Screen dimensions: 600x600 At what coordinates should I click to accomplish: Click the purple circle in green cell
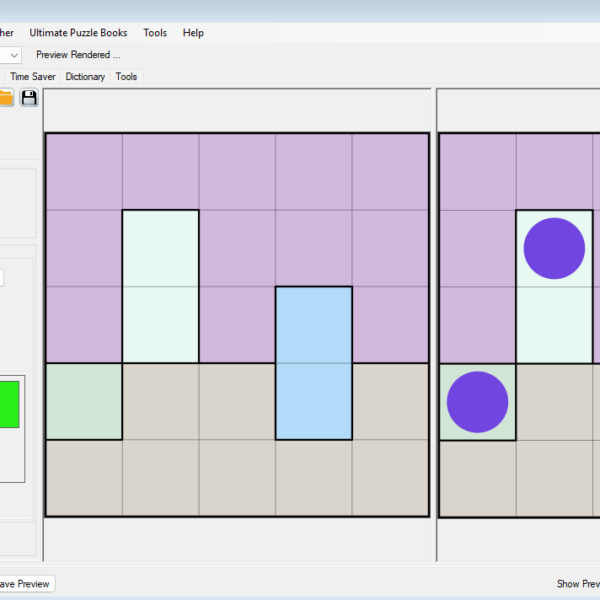pos(477,402)
